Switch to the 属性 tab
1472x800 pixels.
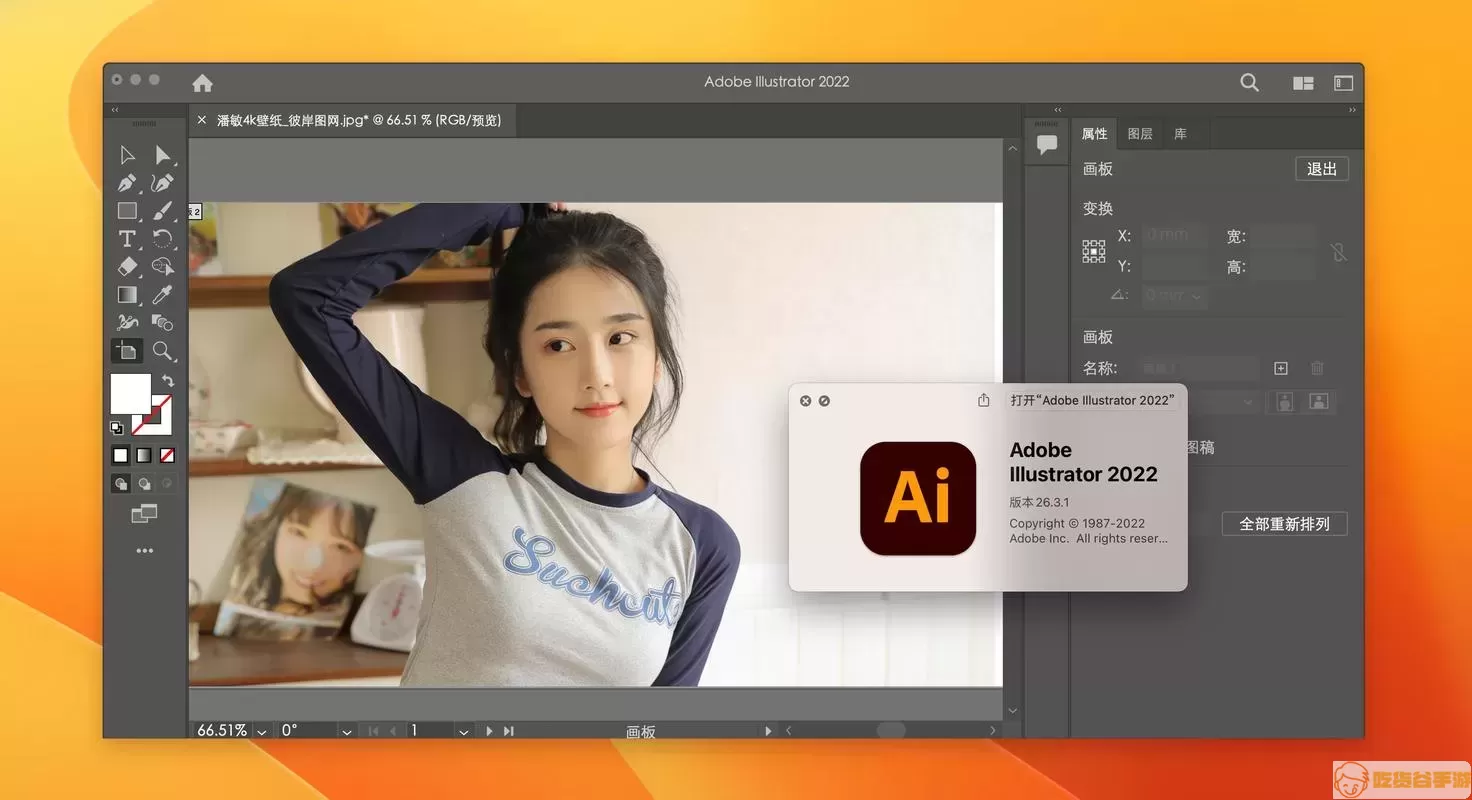point(1095,133)
